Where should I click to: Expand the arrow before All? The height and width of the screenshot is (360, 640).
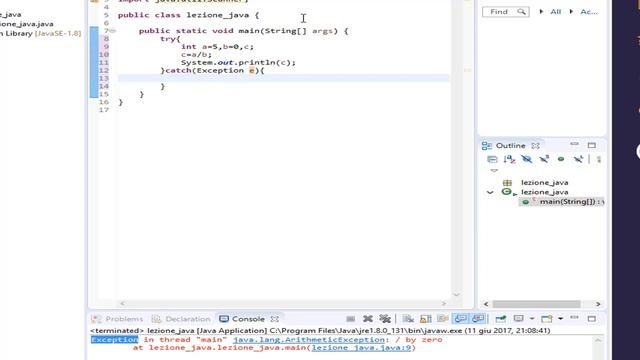[x=541, y=12]
